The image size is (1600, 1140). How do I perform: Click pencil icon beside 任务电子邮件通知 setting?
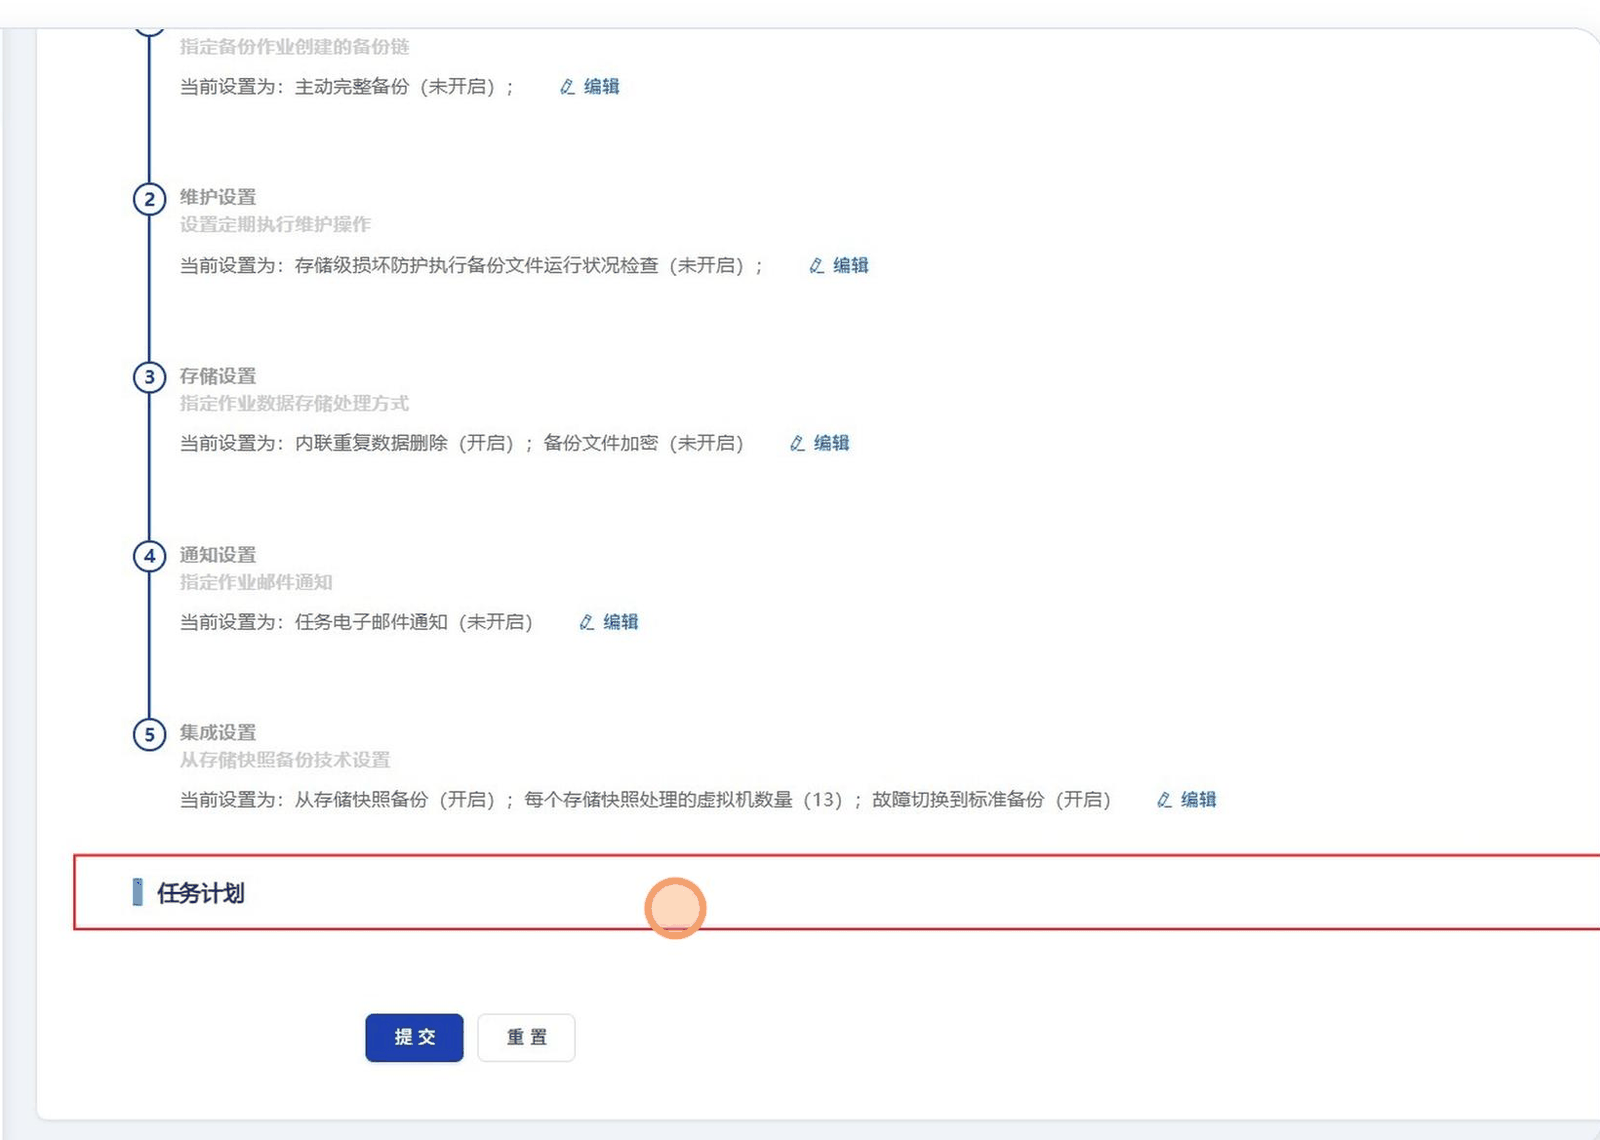587,622
